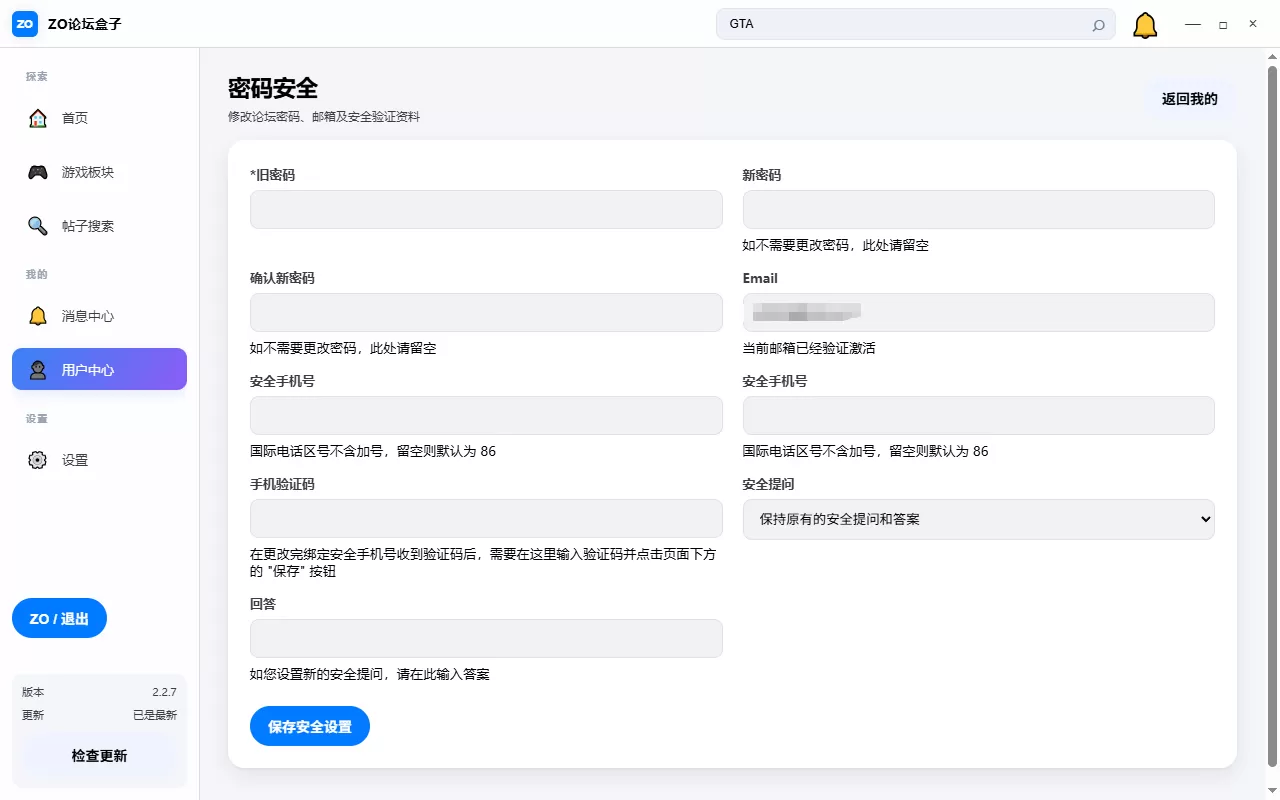Click the ZO logo icon in the title bar
The image size is (1280, 800).
pos(25,24)
